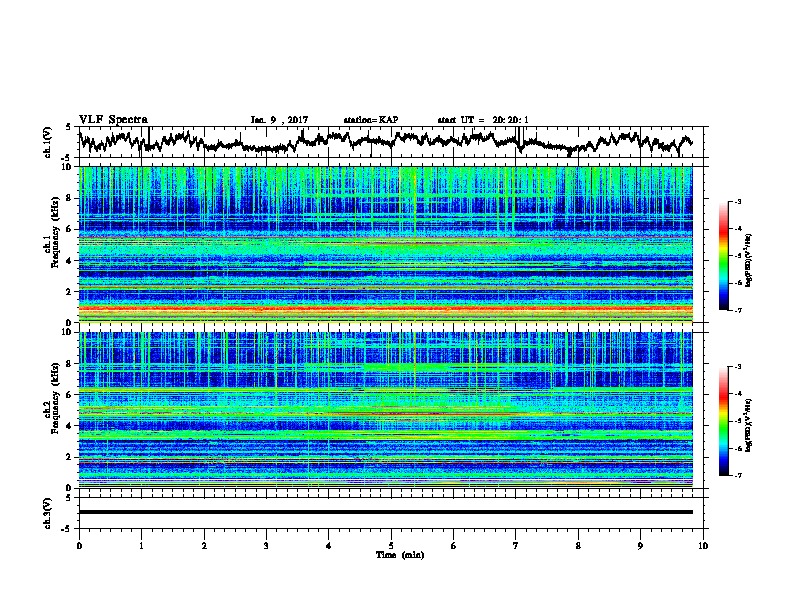The image size is (792, 612).
Task: Click the time axis tick label 3
Action: (x=266, y=546)
